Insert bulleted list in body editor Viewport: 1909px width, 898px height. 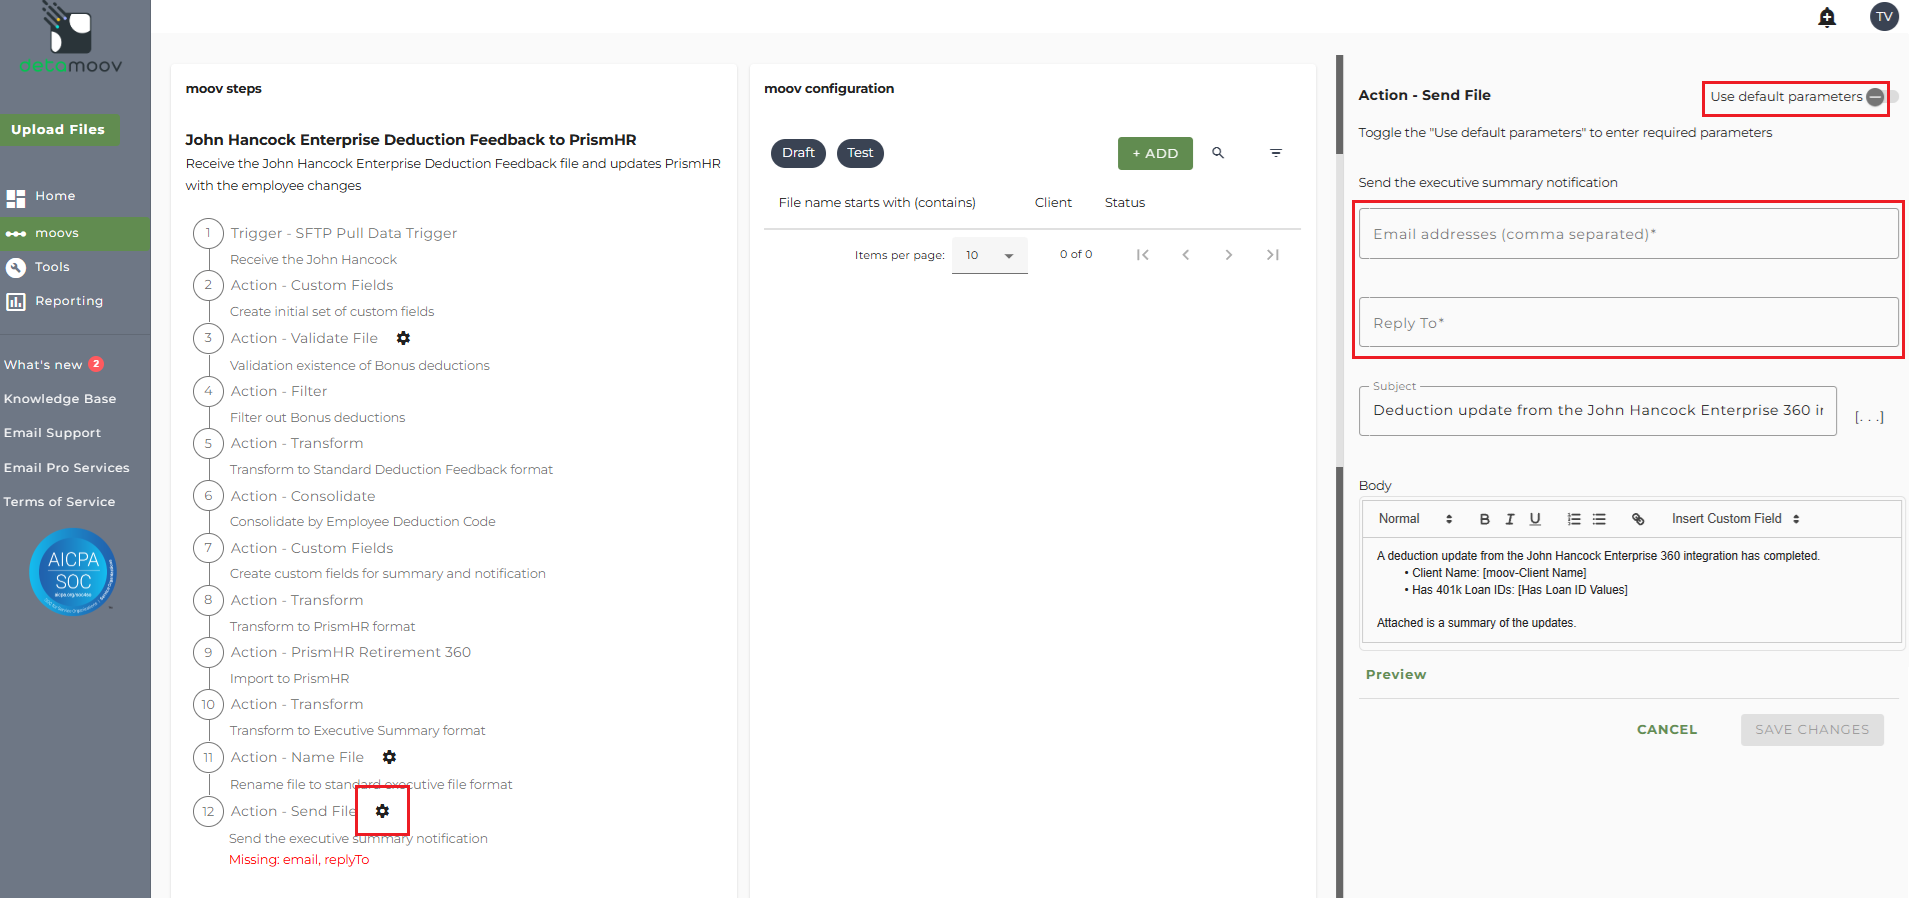(x=1599, y=519)
